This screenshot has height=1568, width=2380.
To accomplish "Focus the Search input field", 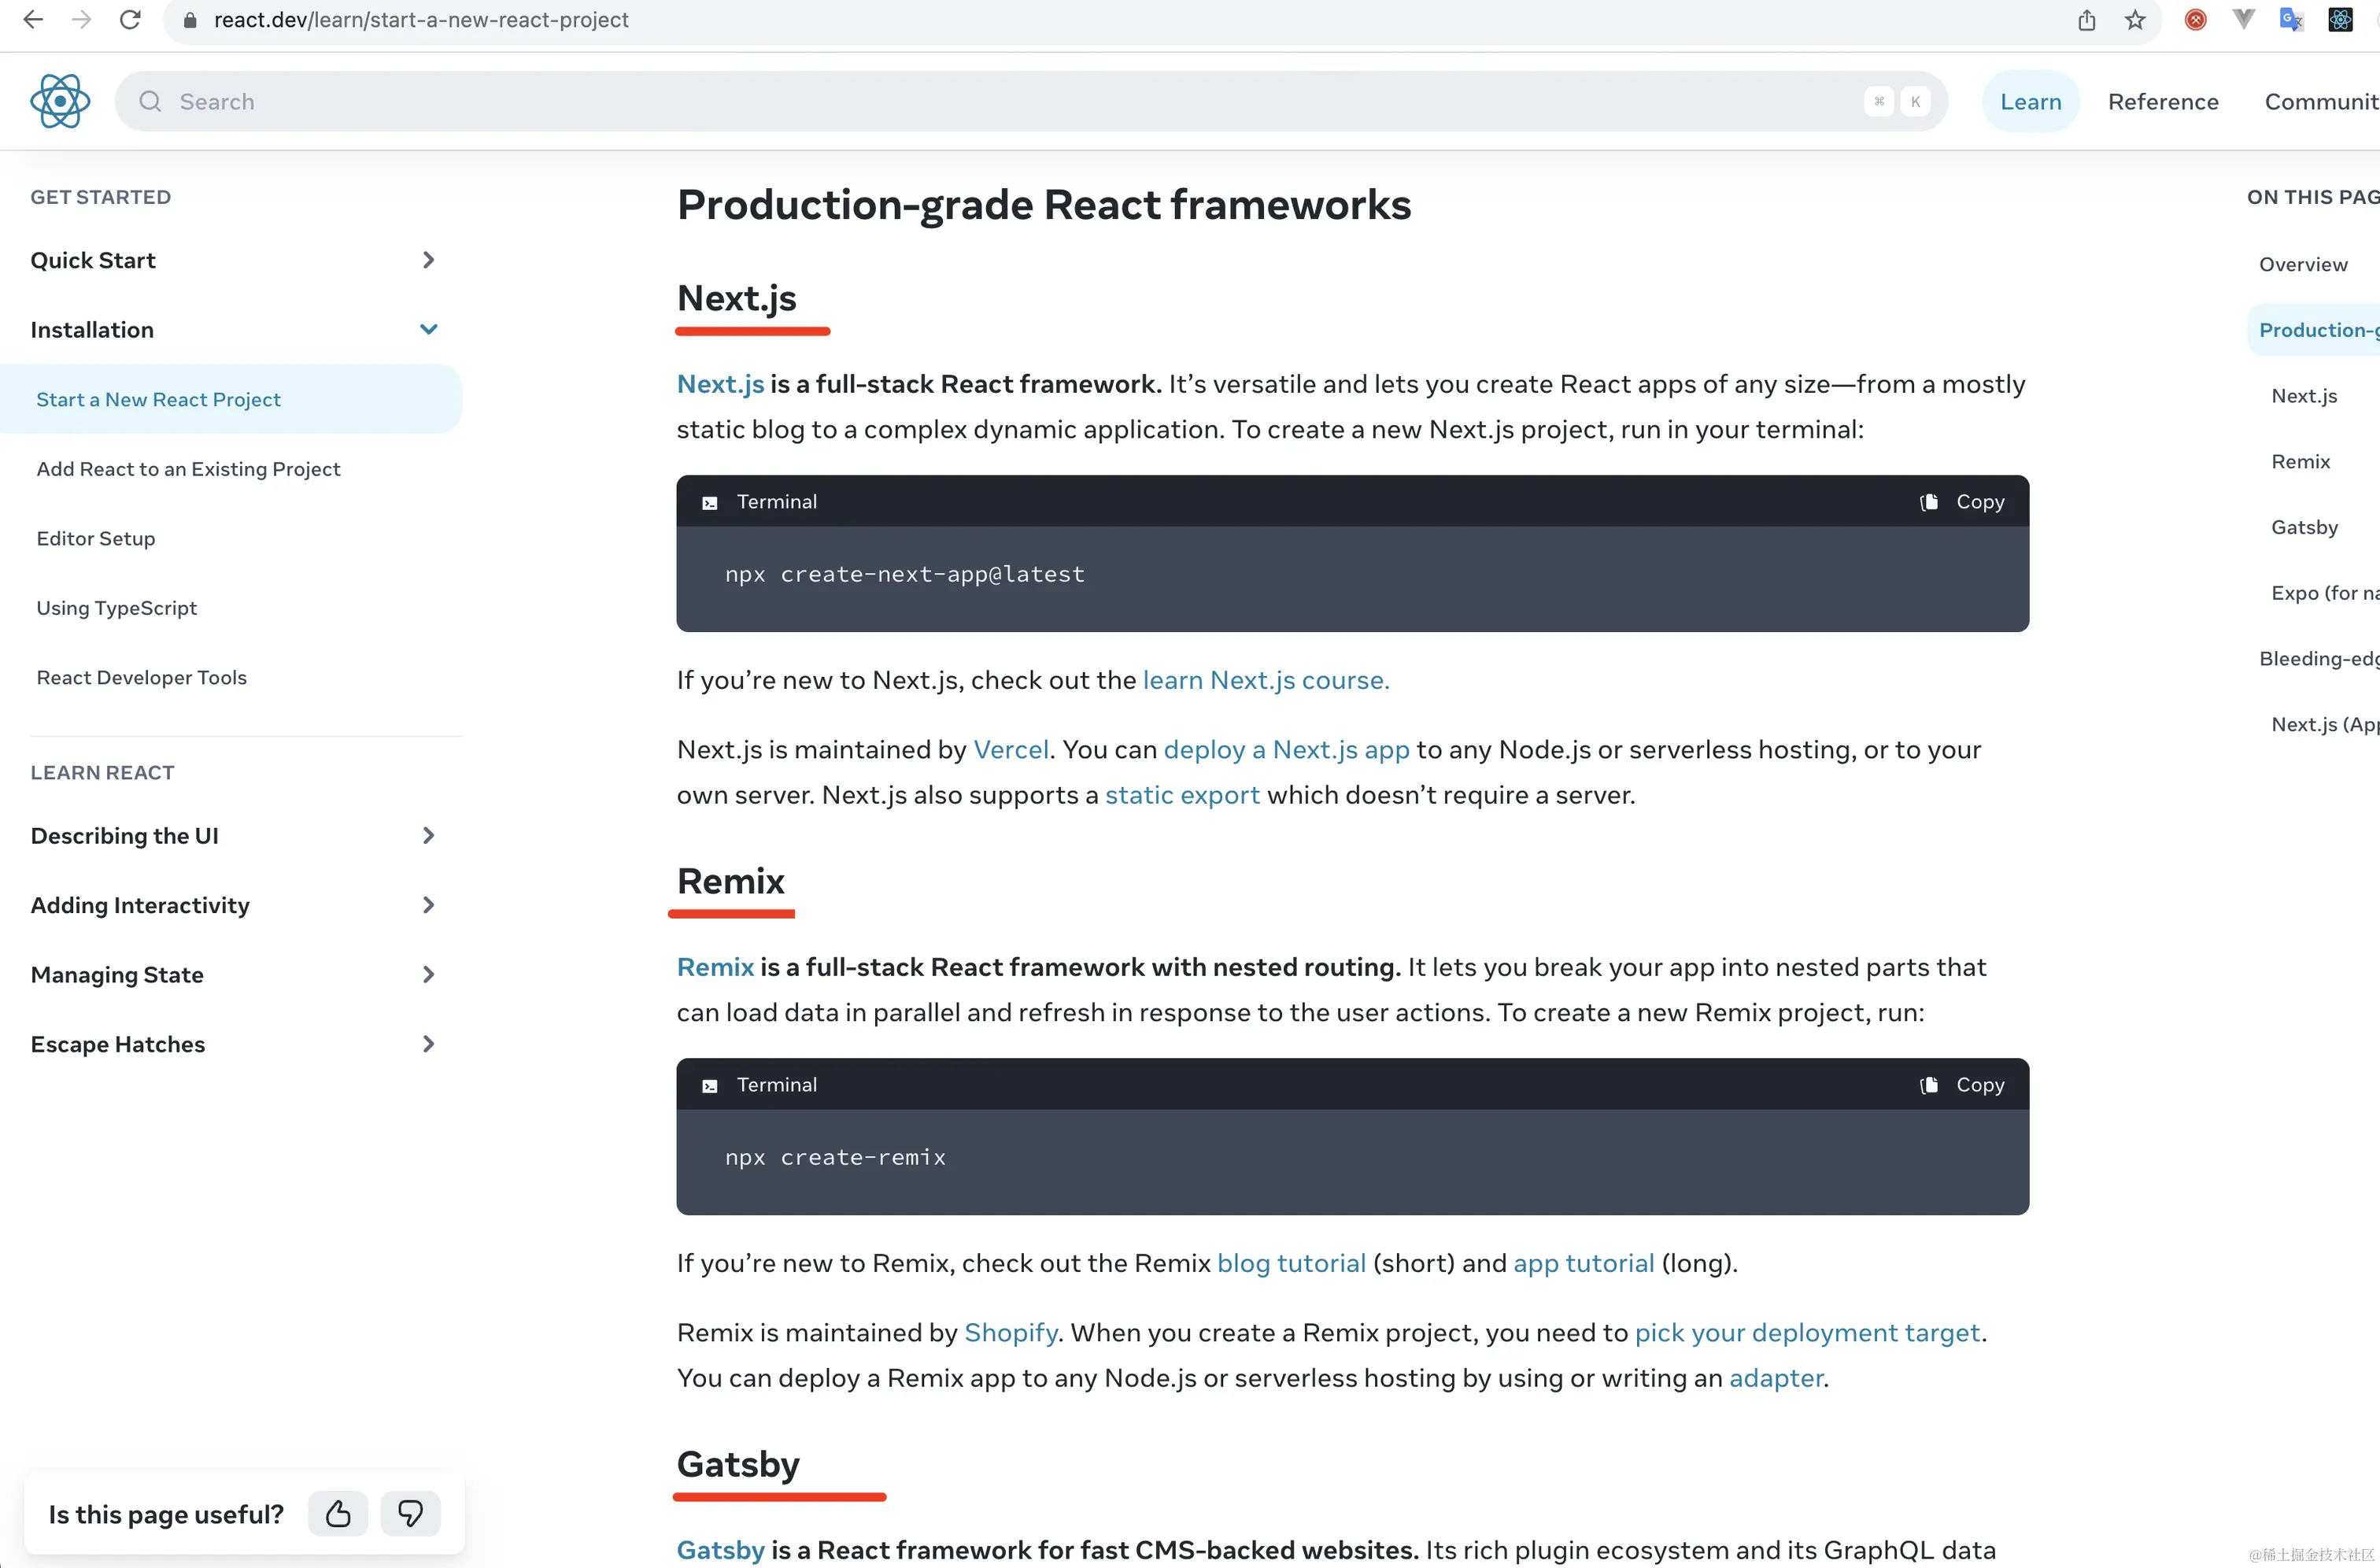I will click(x=1000, y=101).
